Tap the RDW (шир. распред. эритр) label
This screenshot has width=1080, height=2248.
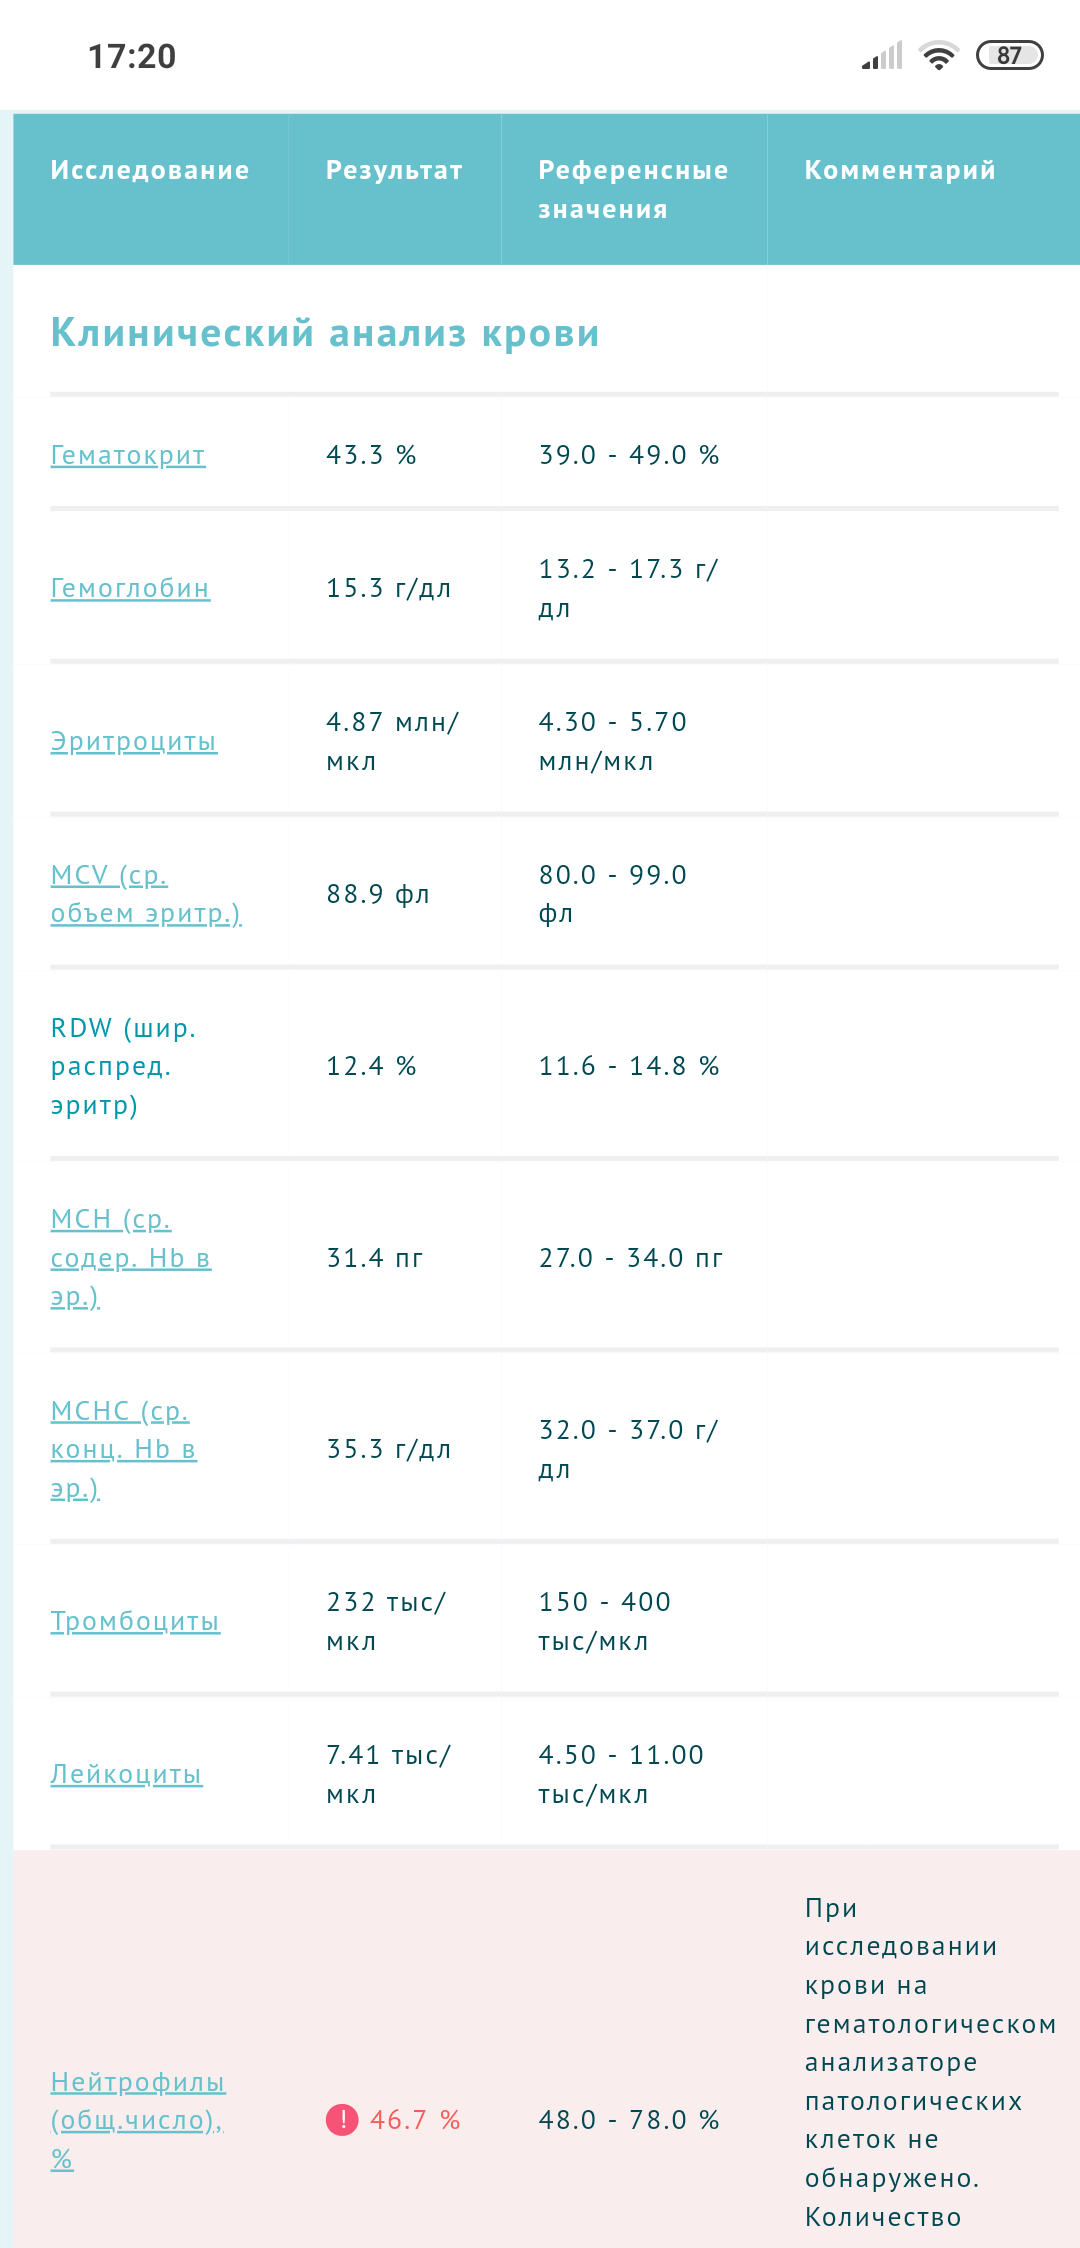point(124,1066)
